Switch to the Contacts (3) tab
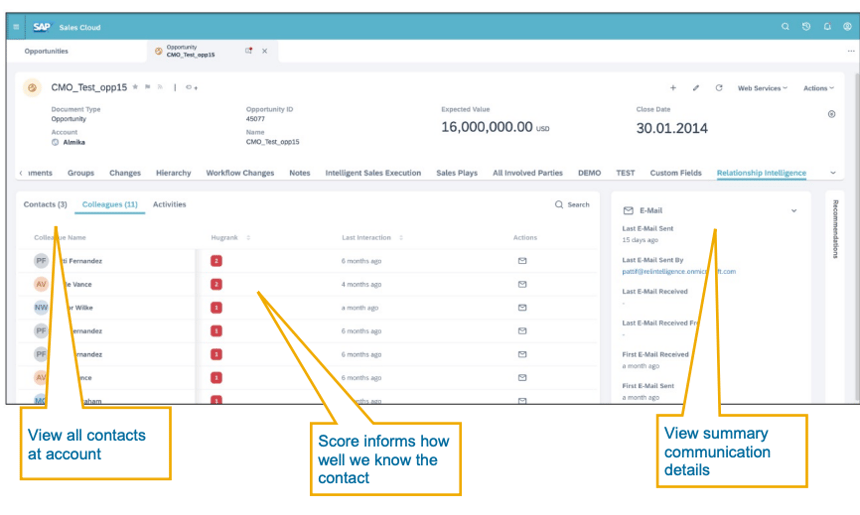Image resolution: width=860 pixels, height=515 pixels. click(x=45, y=204)
